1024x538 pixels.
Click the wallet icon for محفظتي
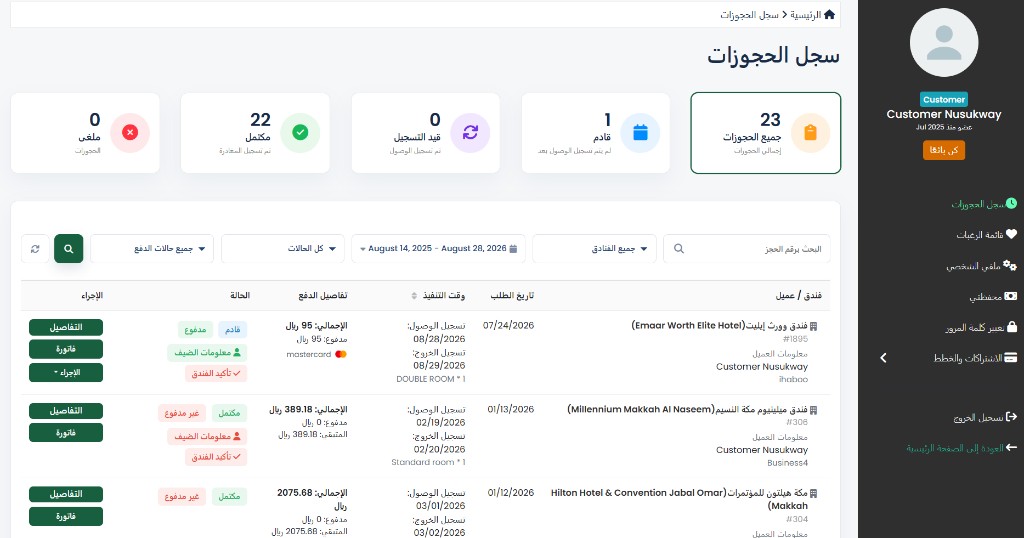coord(1010,296)
